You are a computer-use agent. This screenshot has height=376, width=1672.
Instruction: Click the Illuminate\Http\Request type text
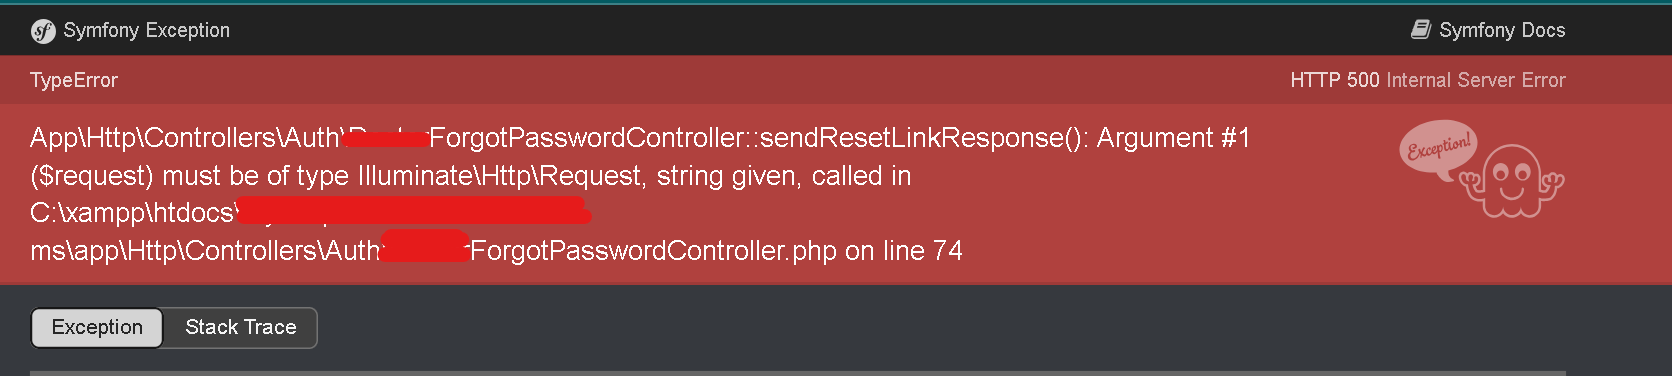pos(499,176)
